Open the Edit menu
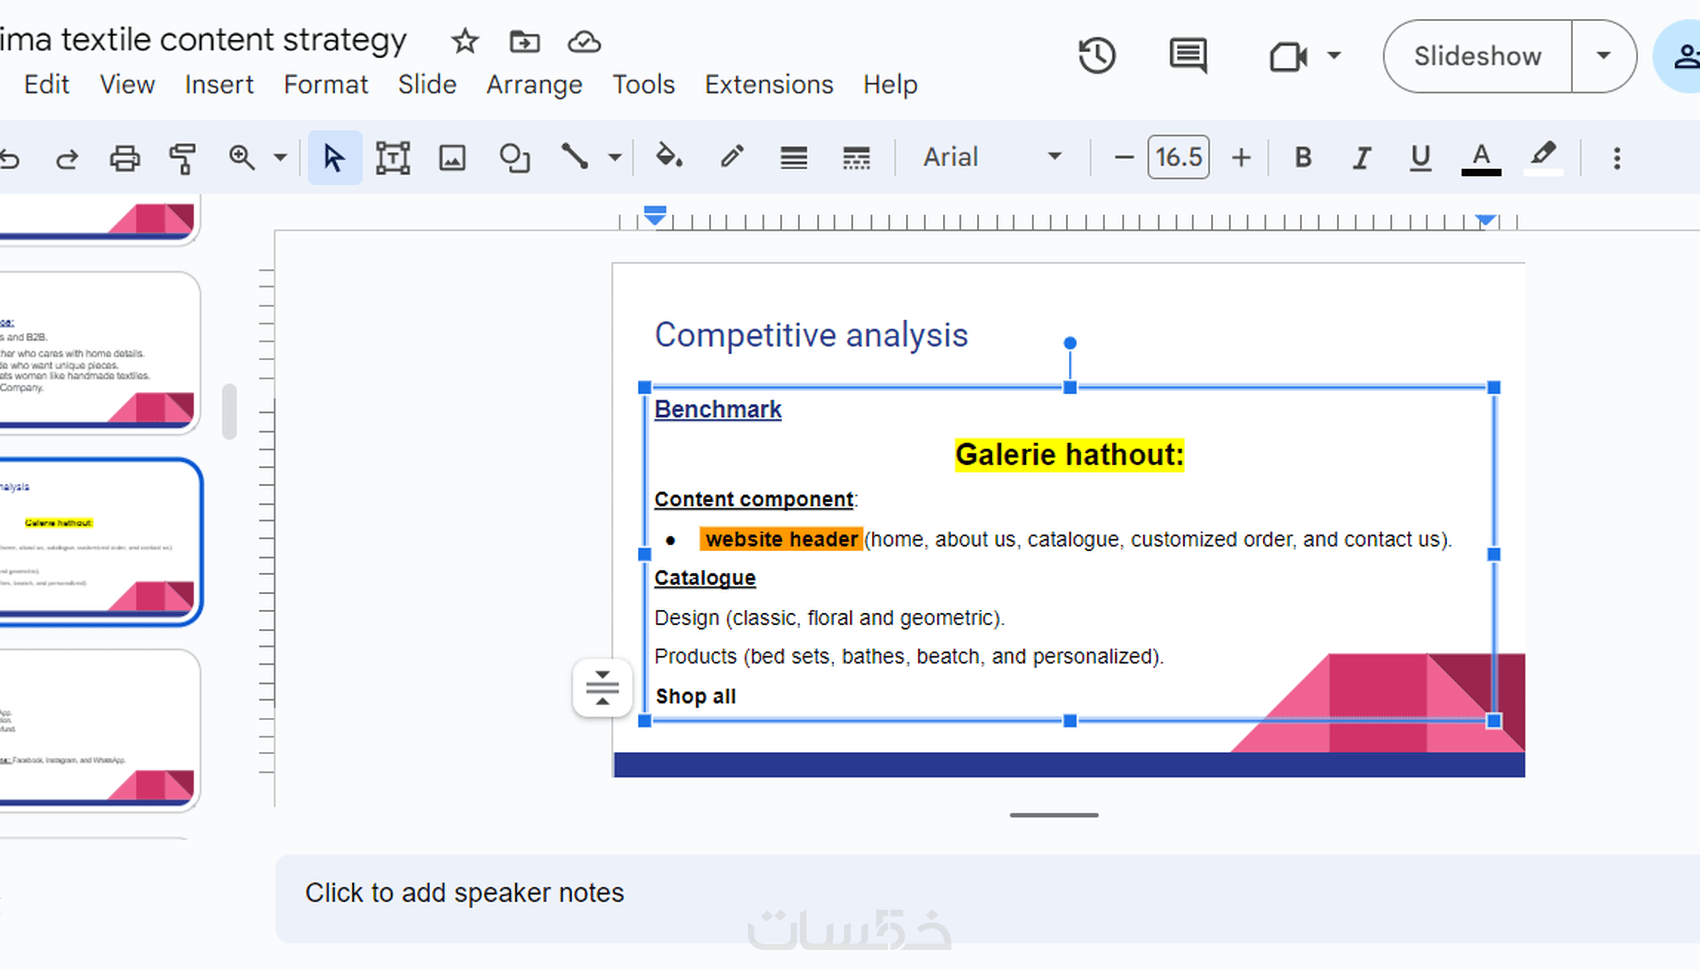1700x970 pixels. click(x=46, y=85)
